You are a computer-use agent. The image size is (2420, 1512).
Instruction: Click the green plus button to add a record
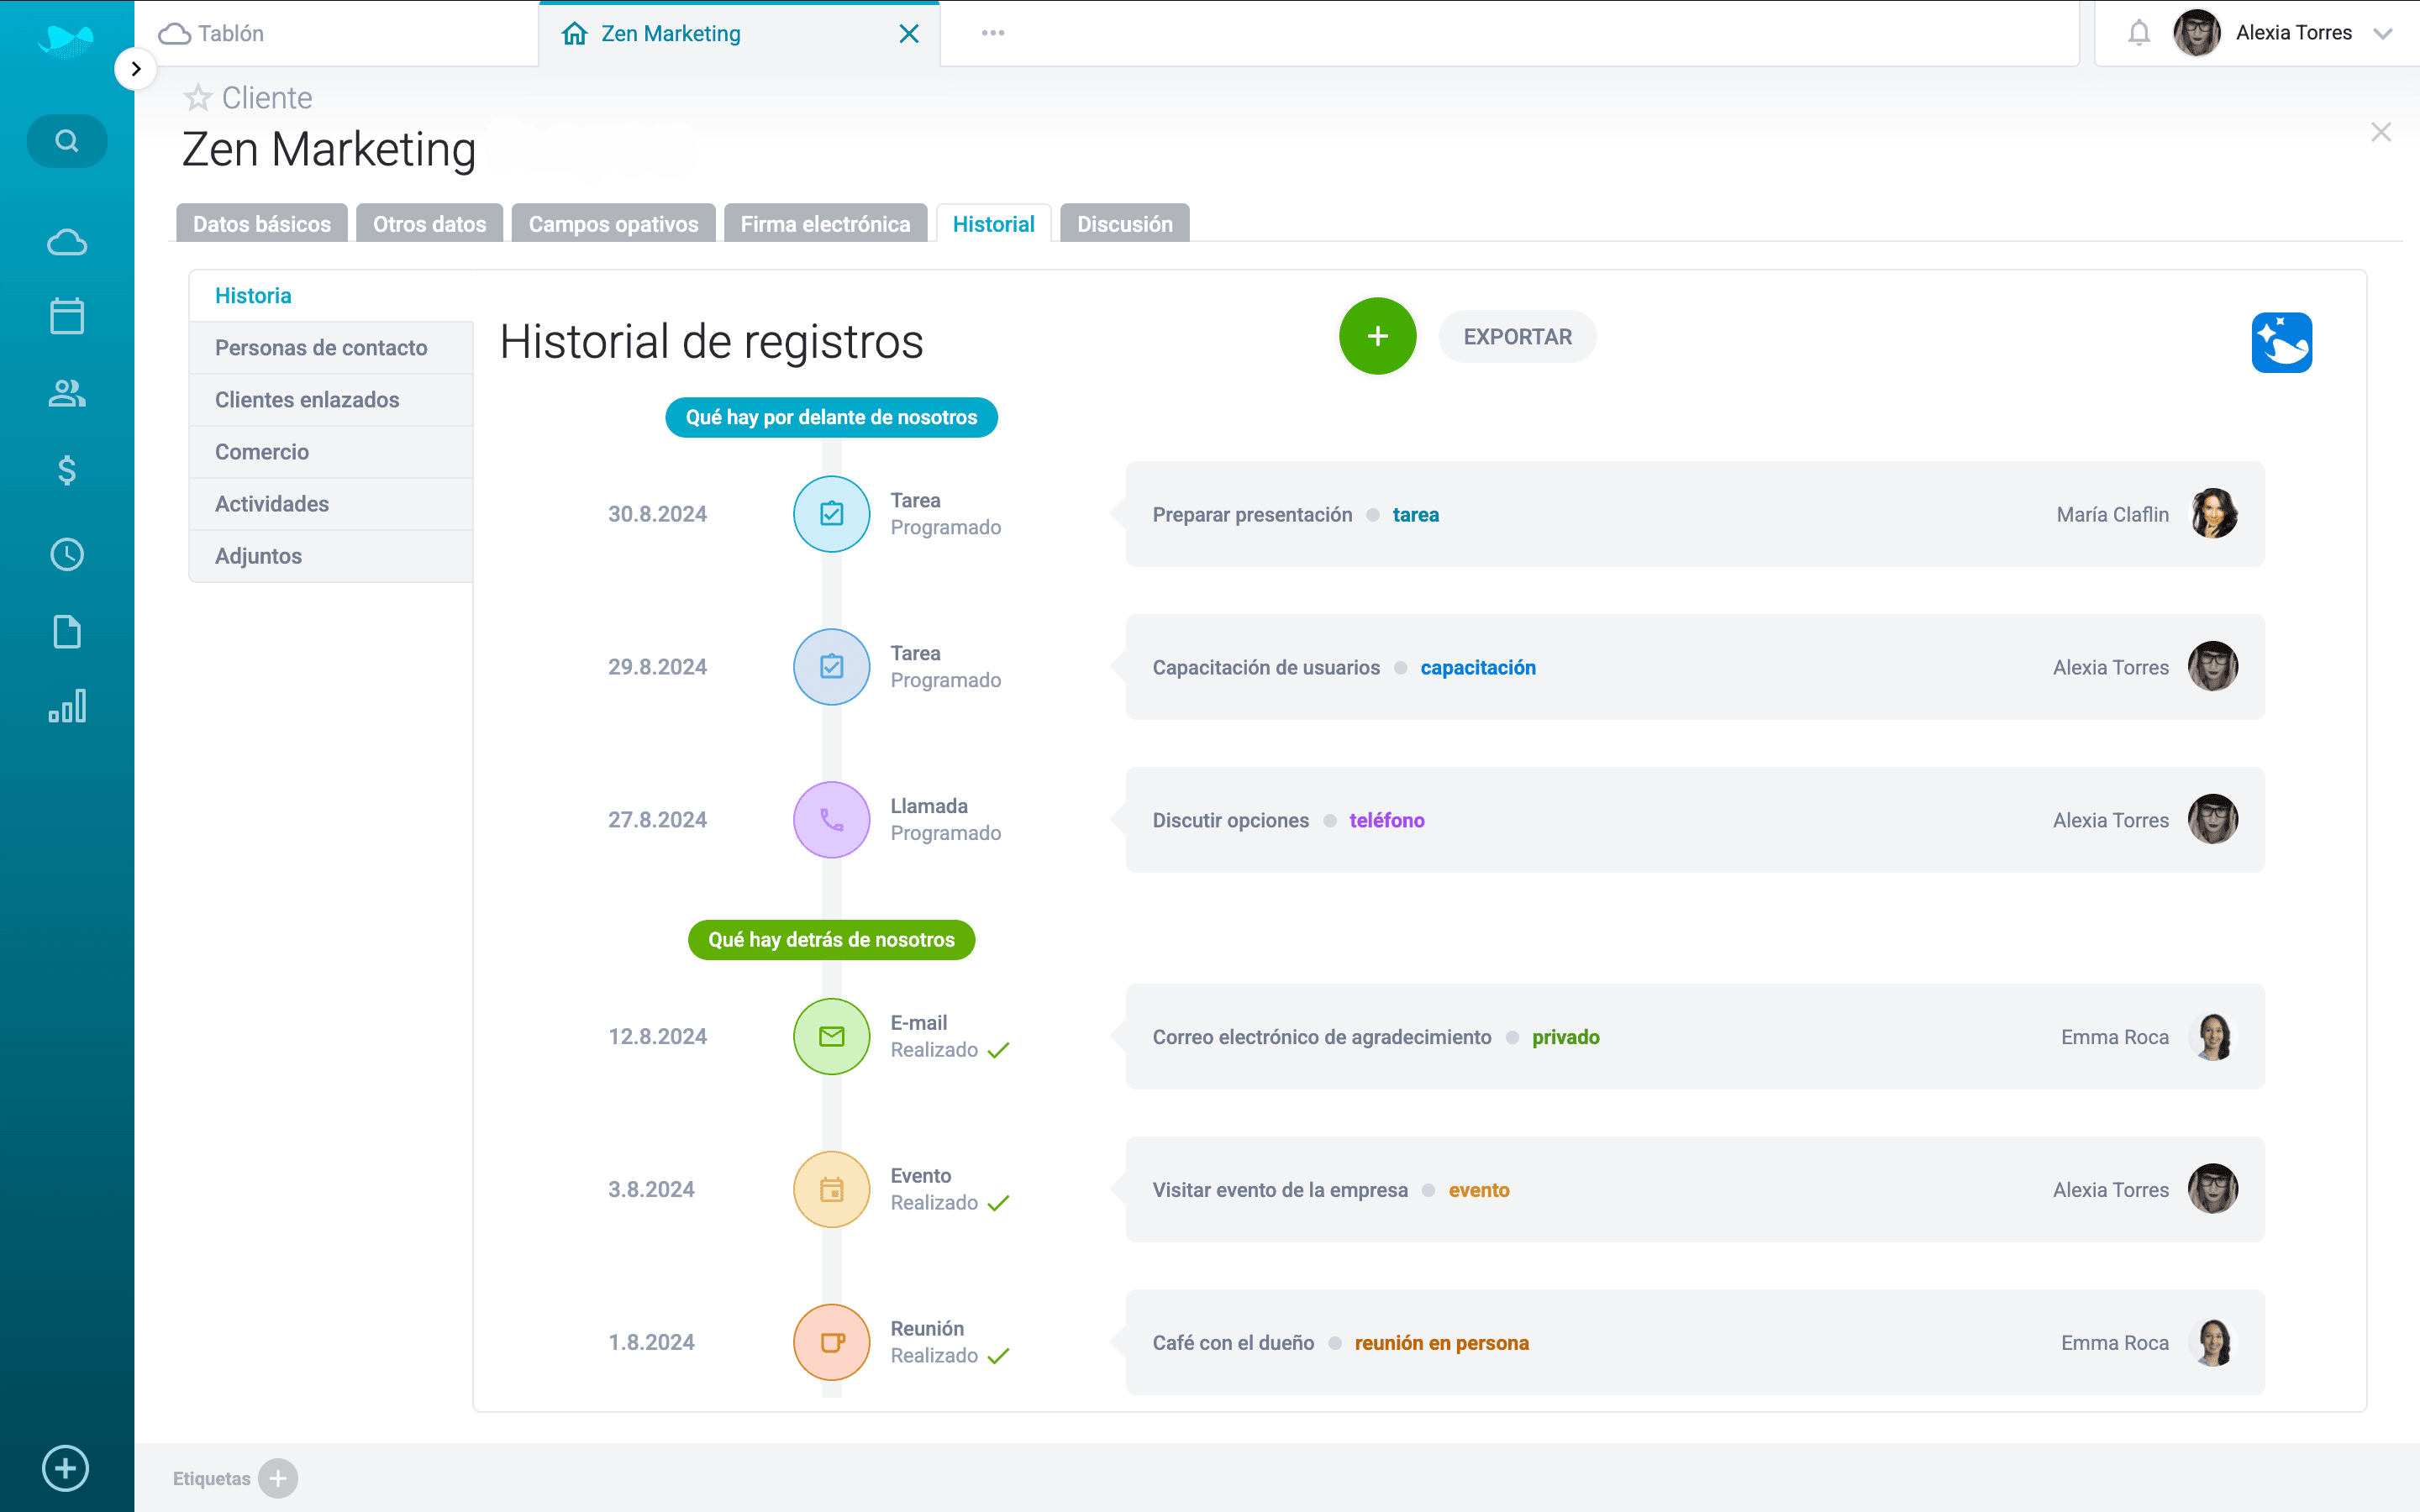pyautogui.click(x=1377, y=336)
